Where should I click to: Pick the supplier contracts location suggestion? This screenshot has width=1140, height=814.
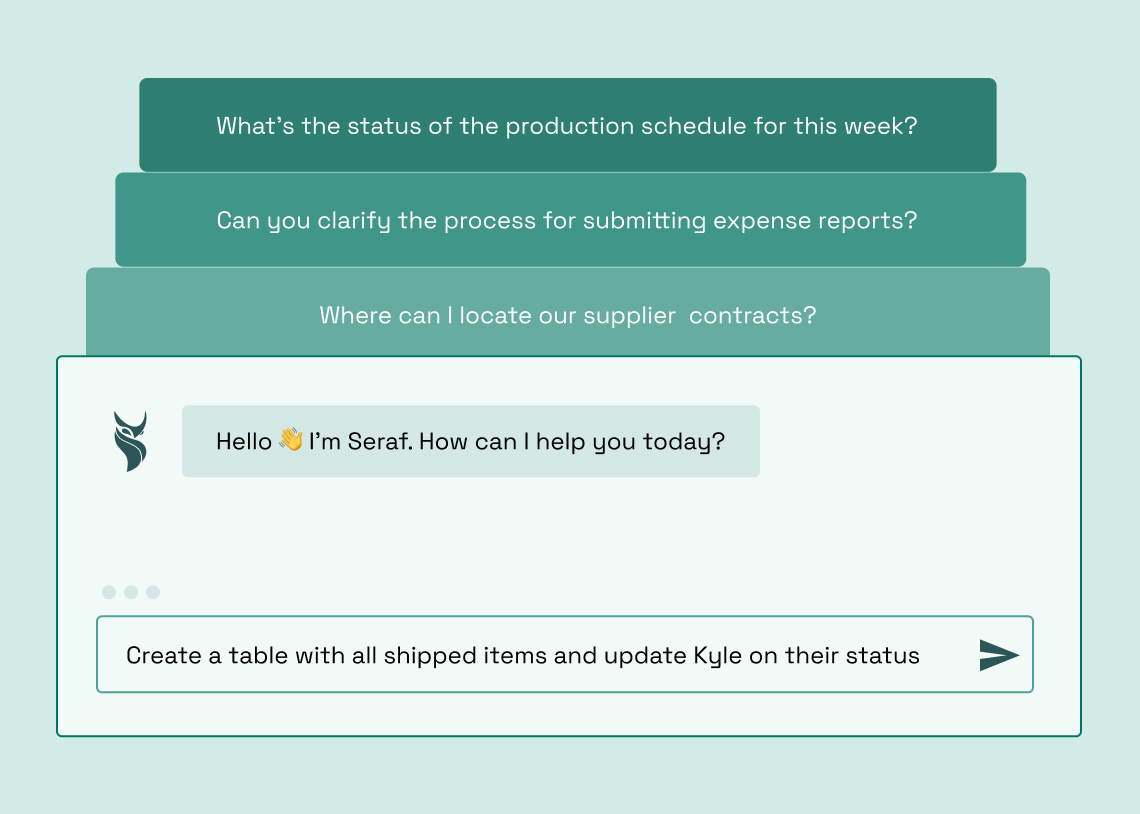pyautogui.click(x=567, y=315)
